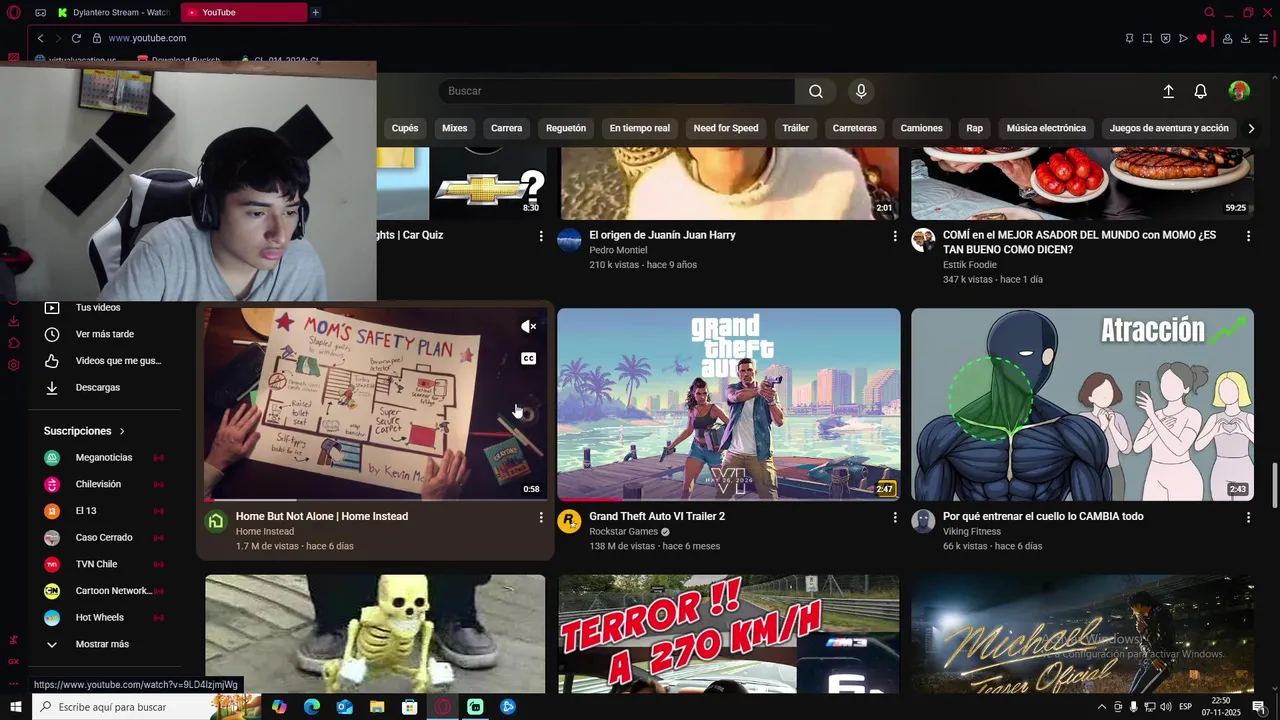Select the YouTube browser tab
This screenshot has height=720, width=1280.
[246, 12]
